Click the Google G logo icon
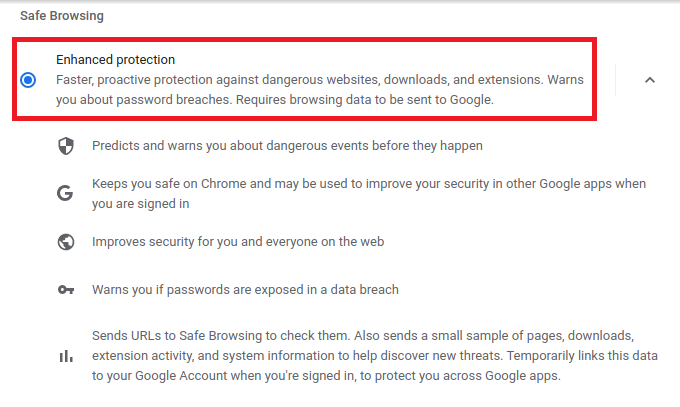 pyautogui.click(x=67, y=194)
